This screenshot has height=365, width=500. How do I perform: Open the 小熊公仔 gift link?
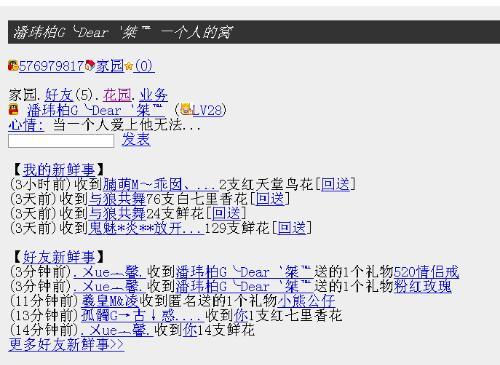306,301
